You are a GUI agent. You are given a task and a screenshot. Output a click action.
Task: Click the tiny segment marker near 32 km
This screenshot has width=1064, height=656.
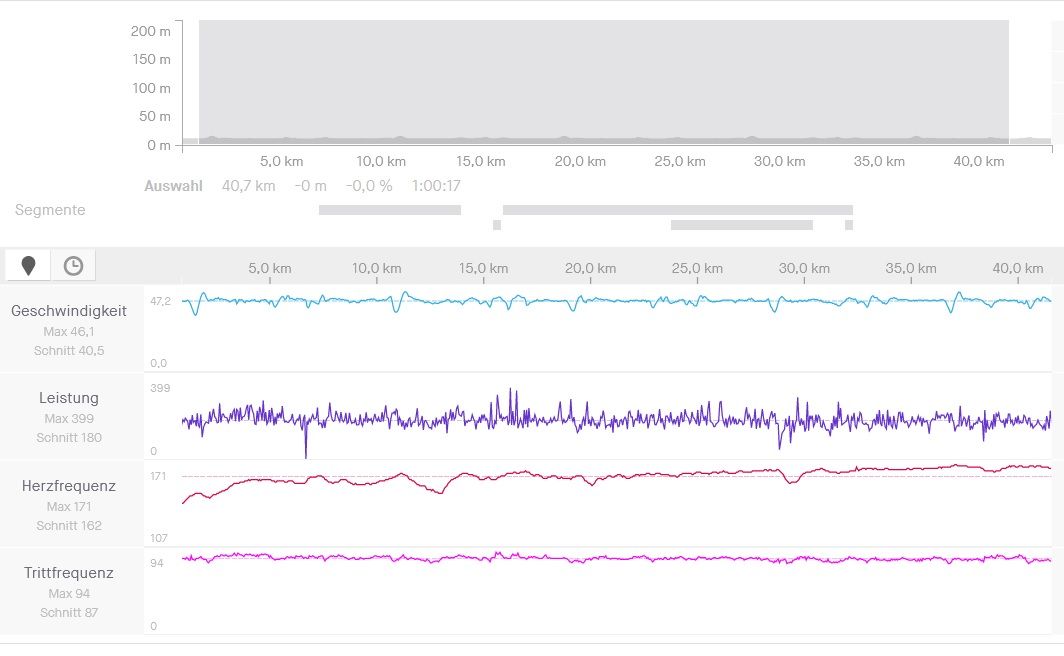pos(849,225)
